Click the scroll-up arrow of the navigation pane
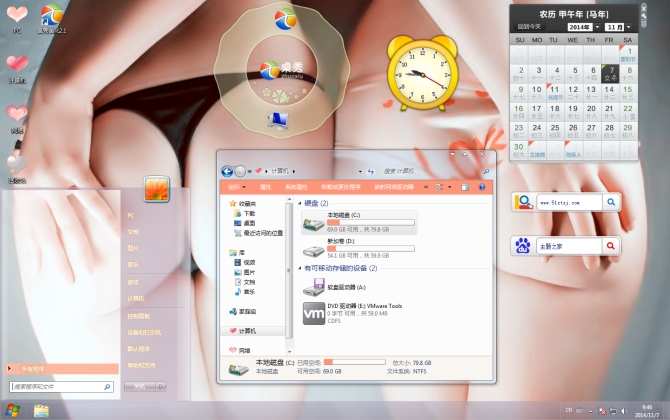The image size is (670, 420). pyautogui.click(x=289, y=200)
